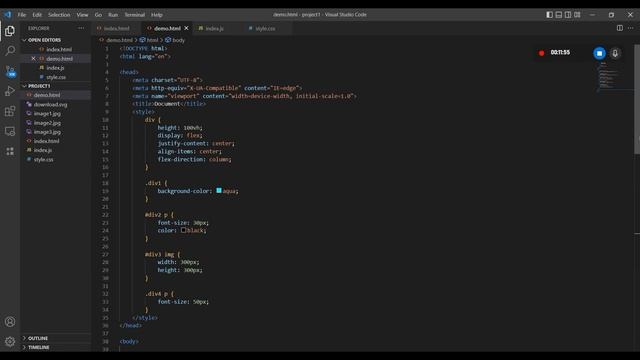Open Customize Layout button in title bar

(577, 15)
